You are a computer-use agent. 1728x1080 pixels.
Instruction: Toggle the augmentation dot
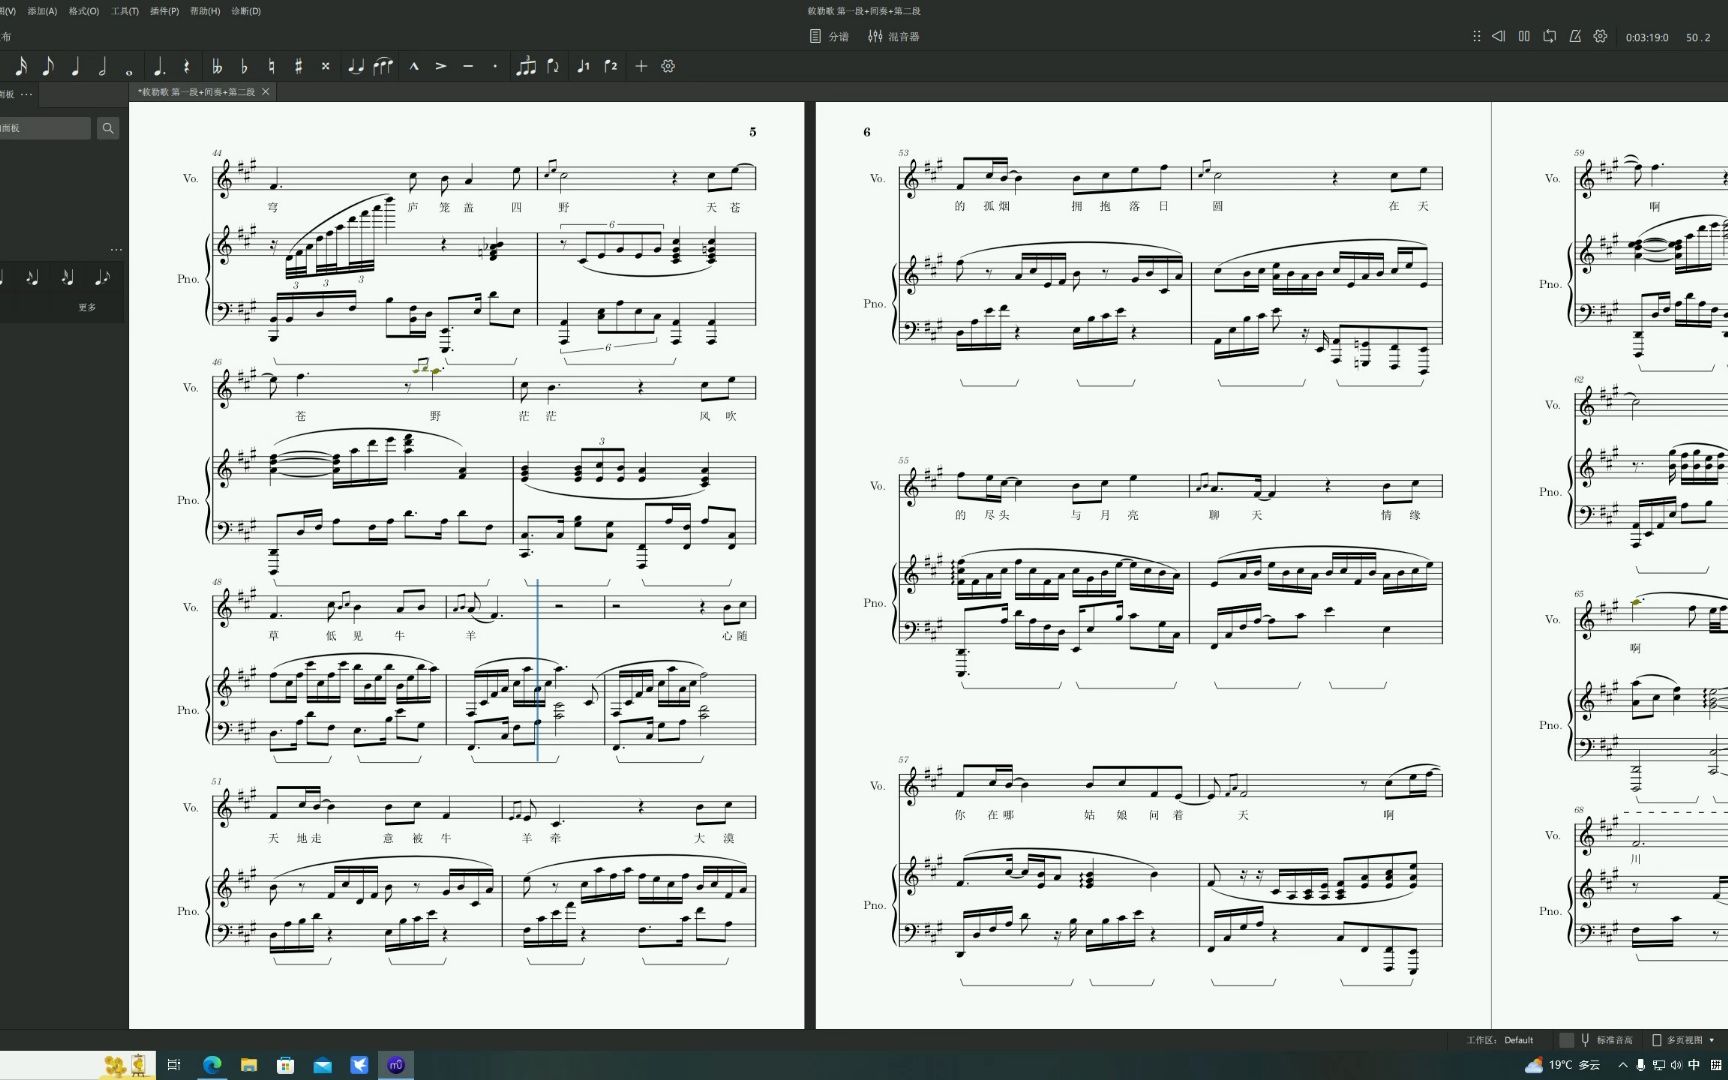click(x=159, y=66)
